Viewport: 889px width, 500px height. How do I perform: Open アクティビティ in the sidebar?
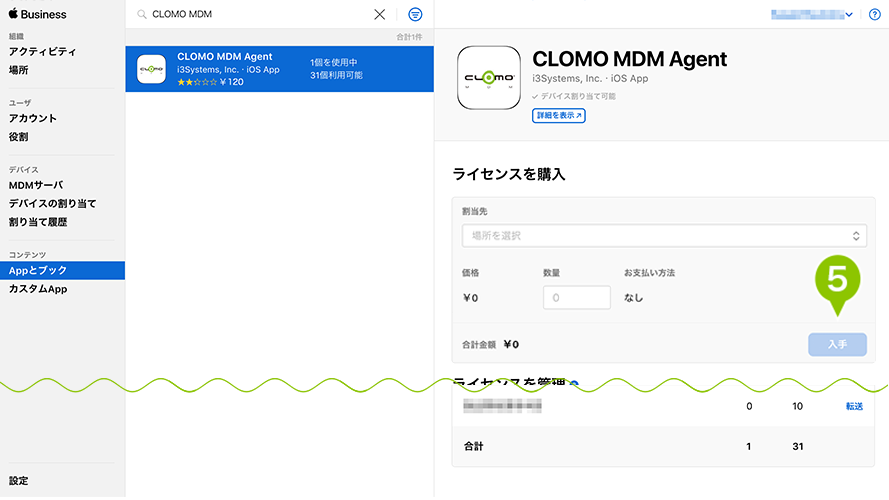pyautogui.click(x=43, y=52)
